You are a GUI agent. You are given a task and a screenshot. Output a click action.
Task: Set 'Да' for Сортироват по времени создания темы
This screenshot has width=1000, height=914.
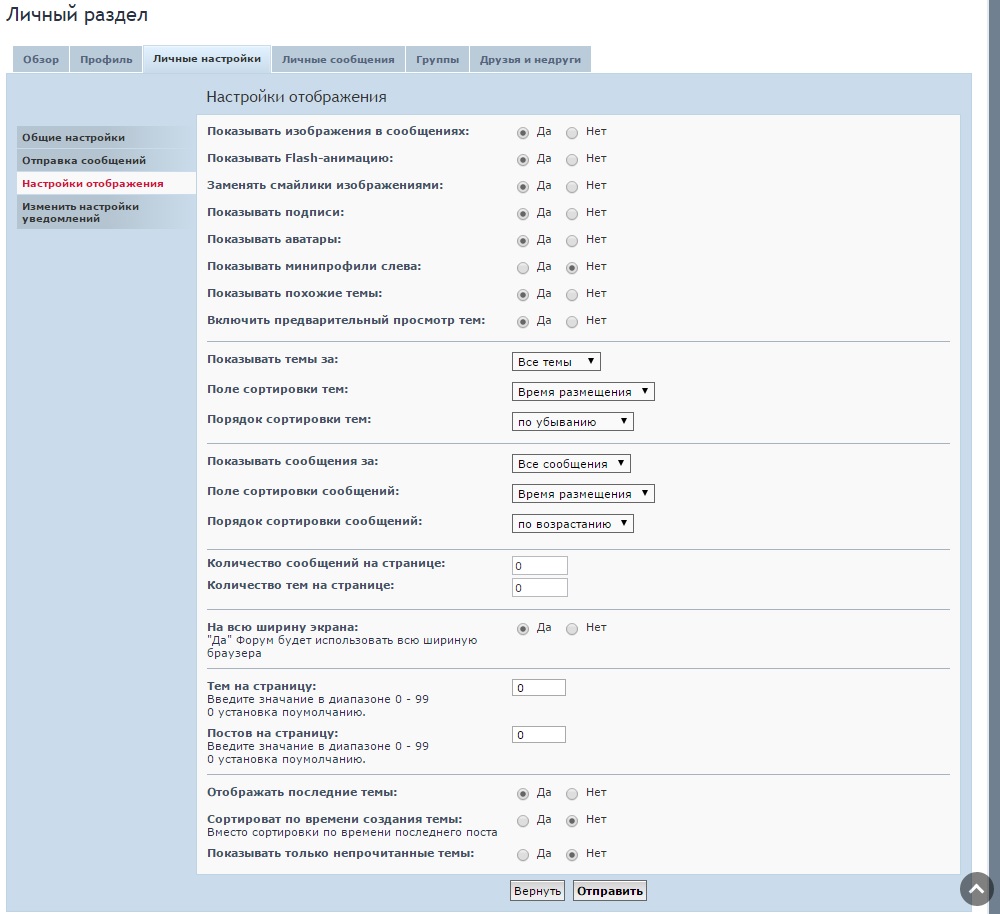[523, 820]
